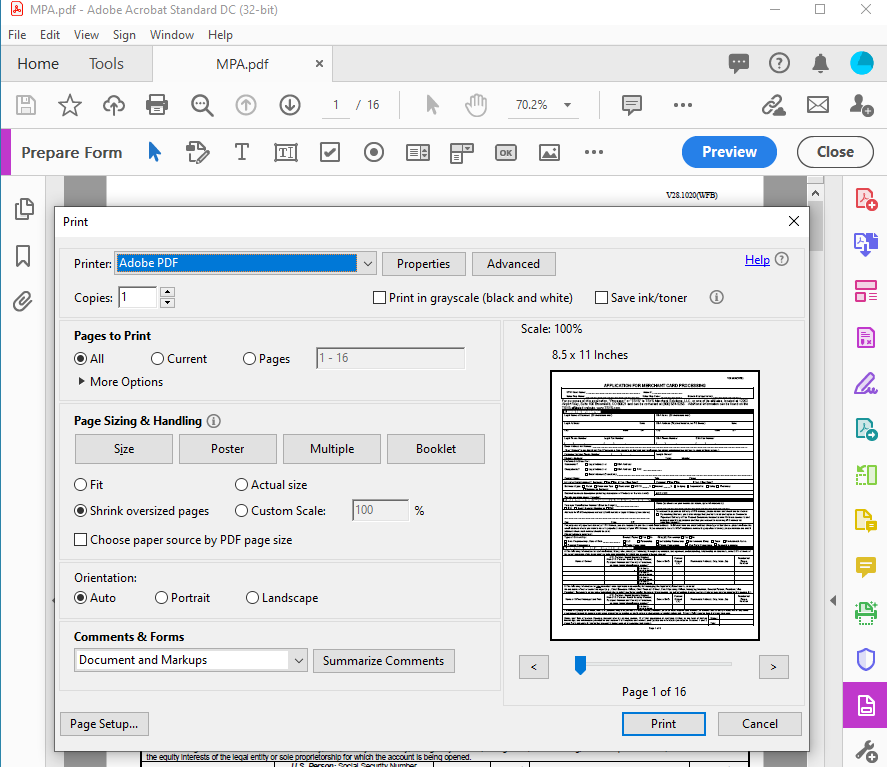Switch to the Tools tab

(106, 64)
